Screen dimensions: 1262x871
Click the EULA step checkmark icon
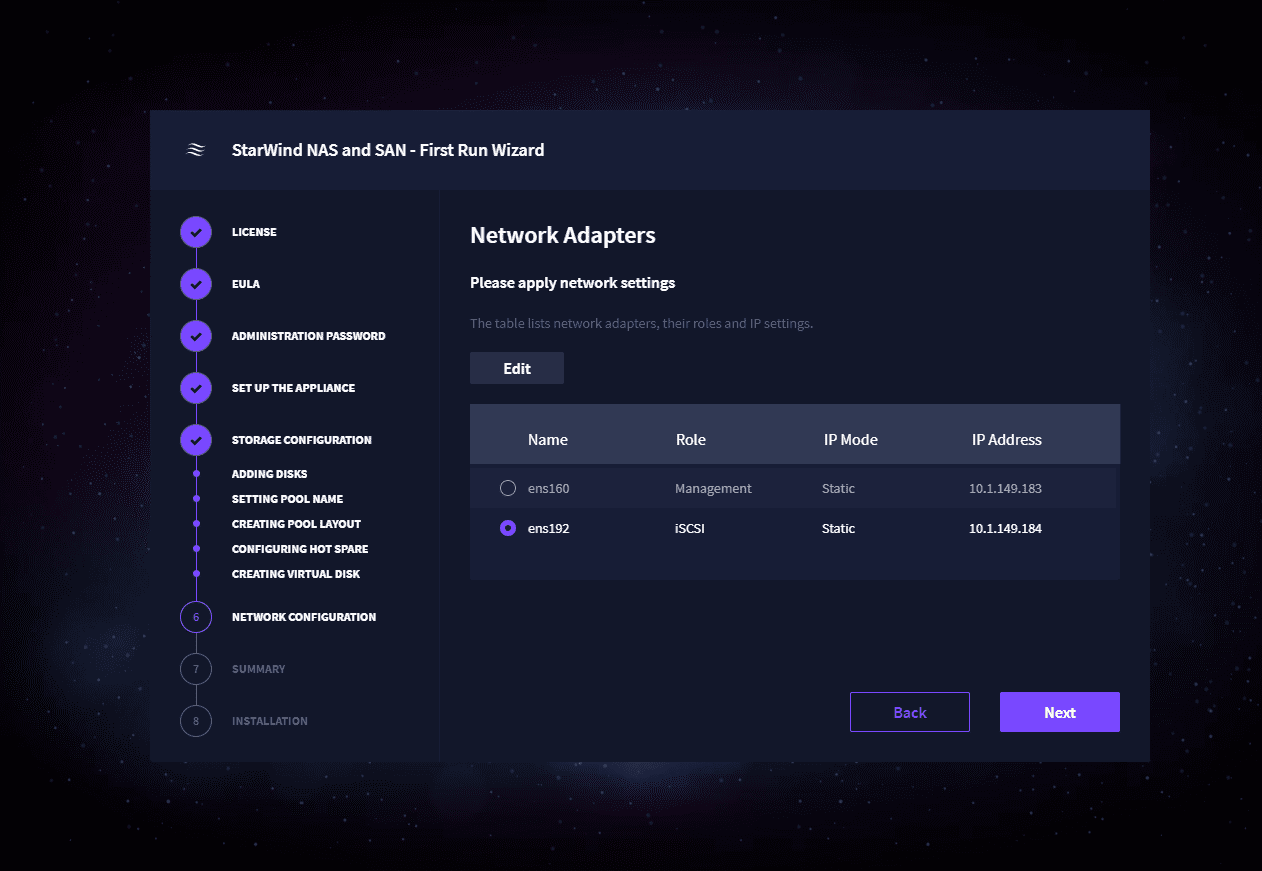pyautogui.click(x=196, y=284)
